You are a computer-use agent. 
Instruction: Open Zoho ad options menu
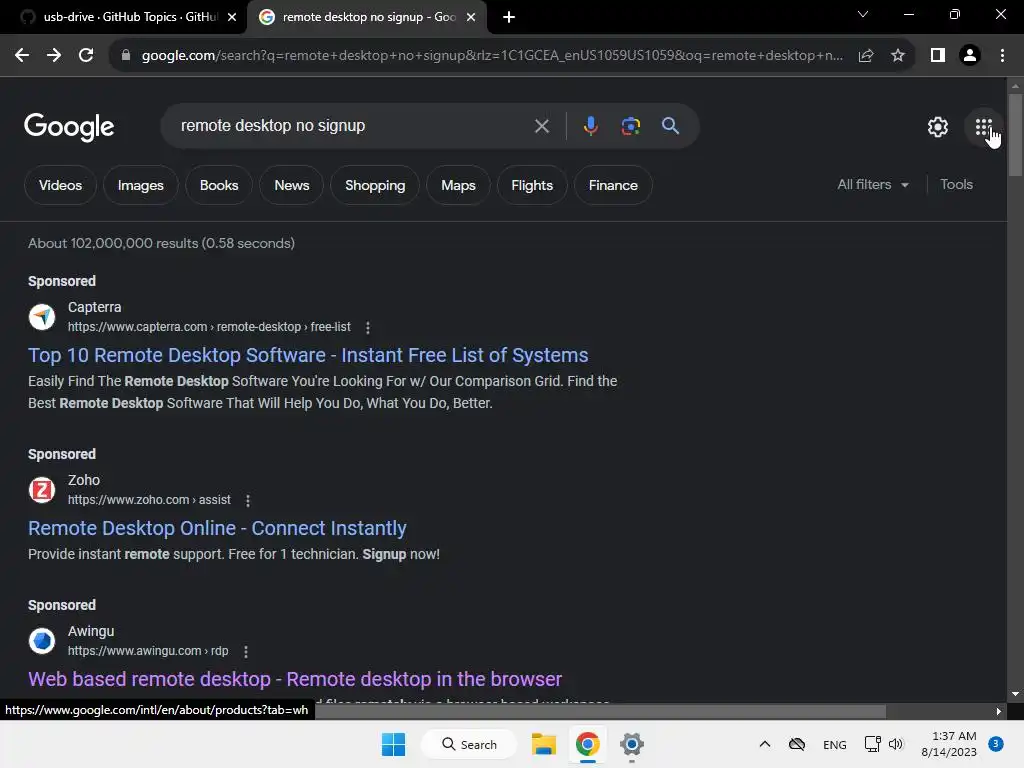click(248, 500)
